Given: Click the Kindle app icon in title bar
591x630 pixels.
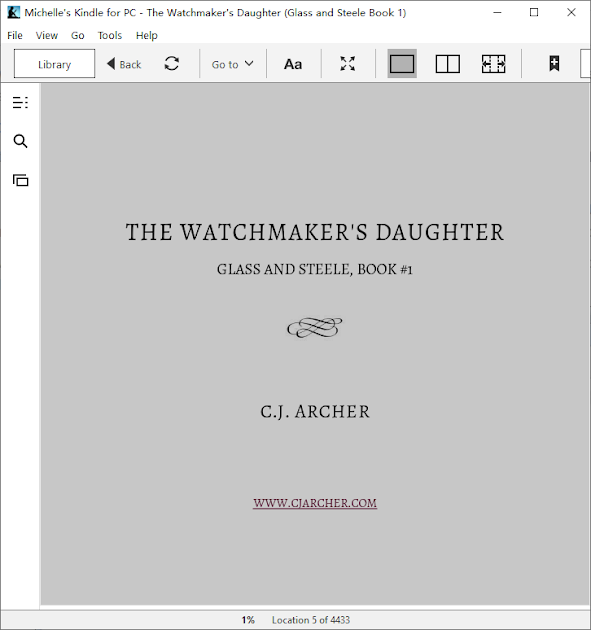Looking at the screenshot, I should click(13, 12).
